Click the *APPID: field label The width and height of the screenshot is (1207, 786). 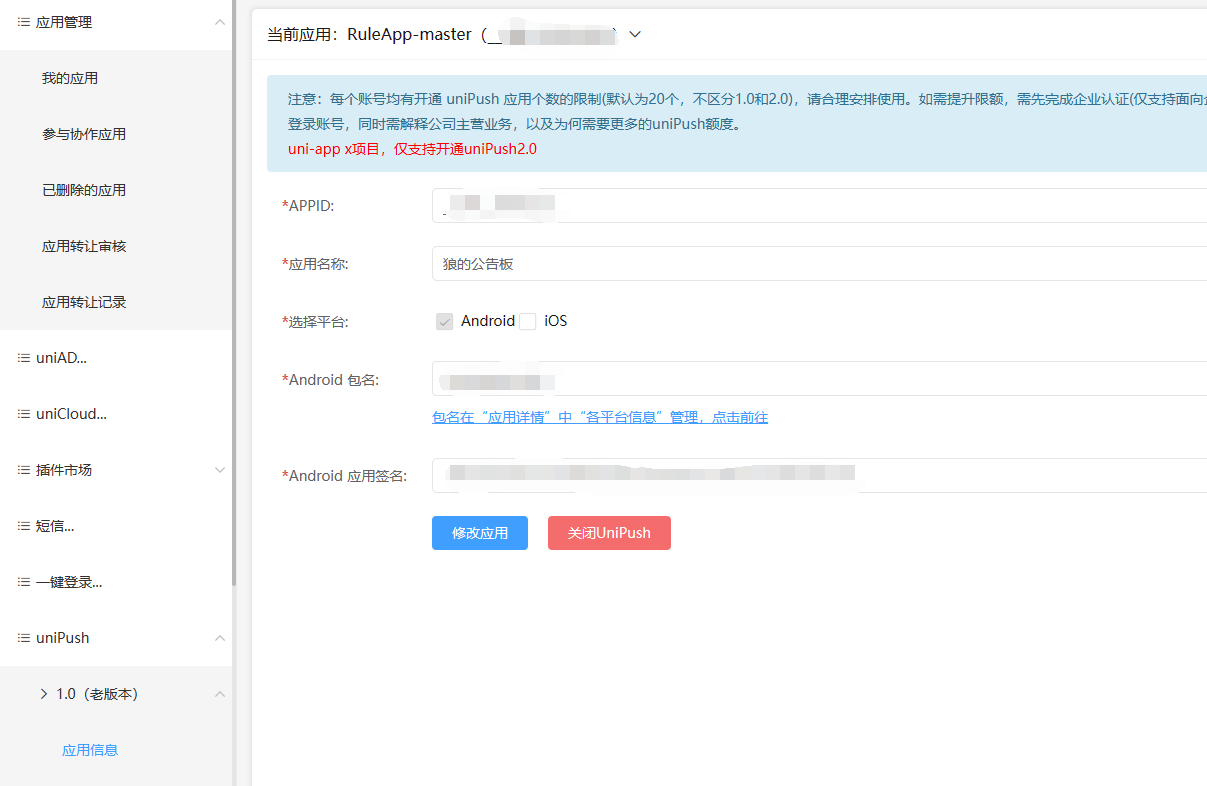pyautogui.click(x=308, y=206)
